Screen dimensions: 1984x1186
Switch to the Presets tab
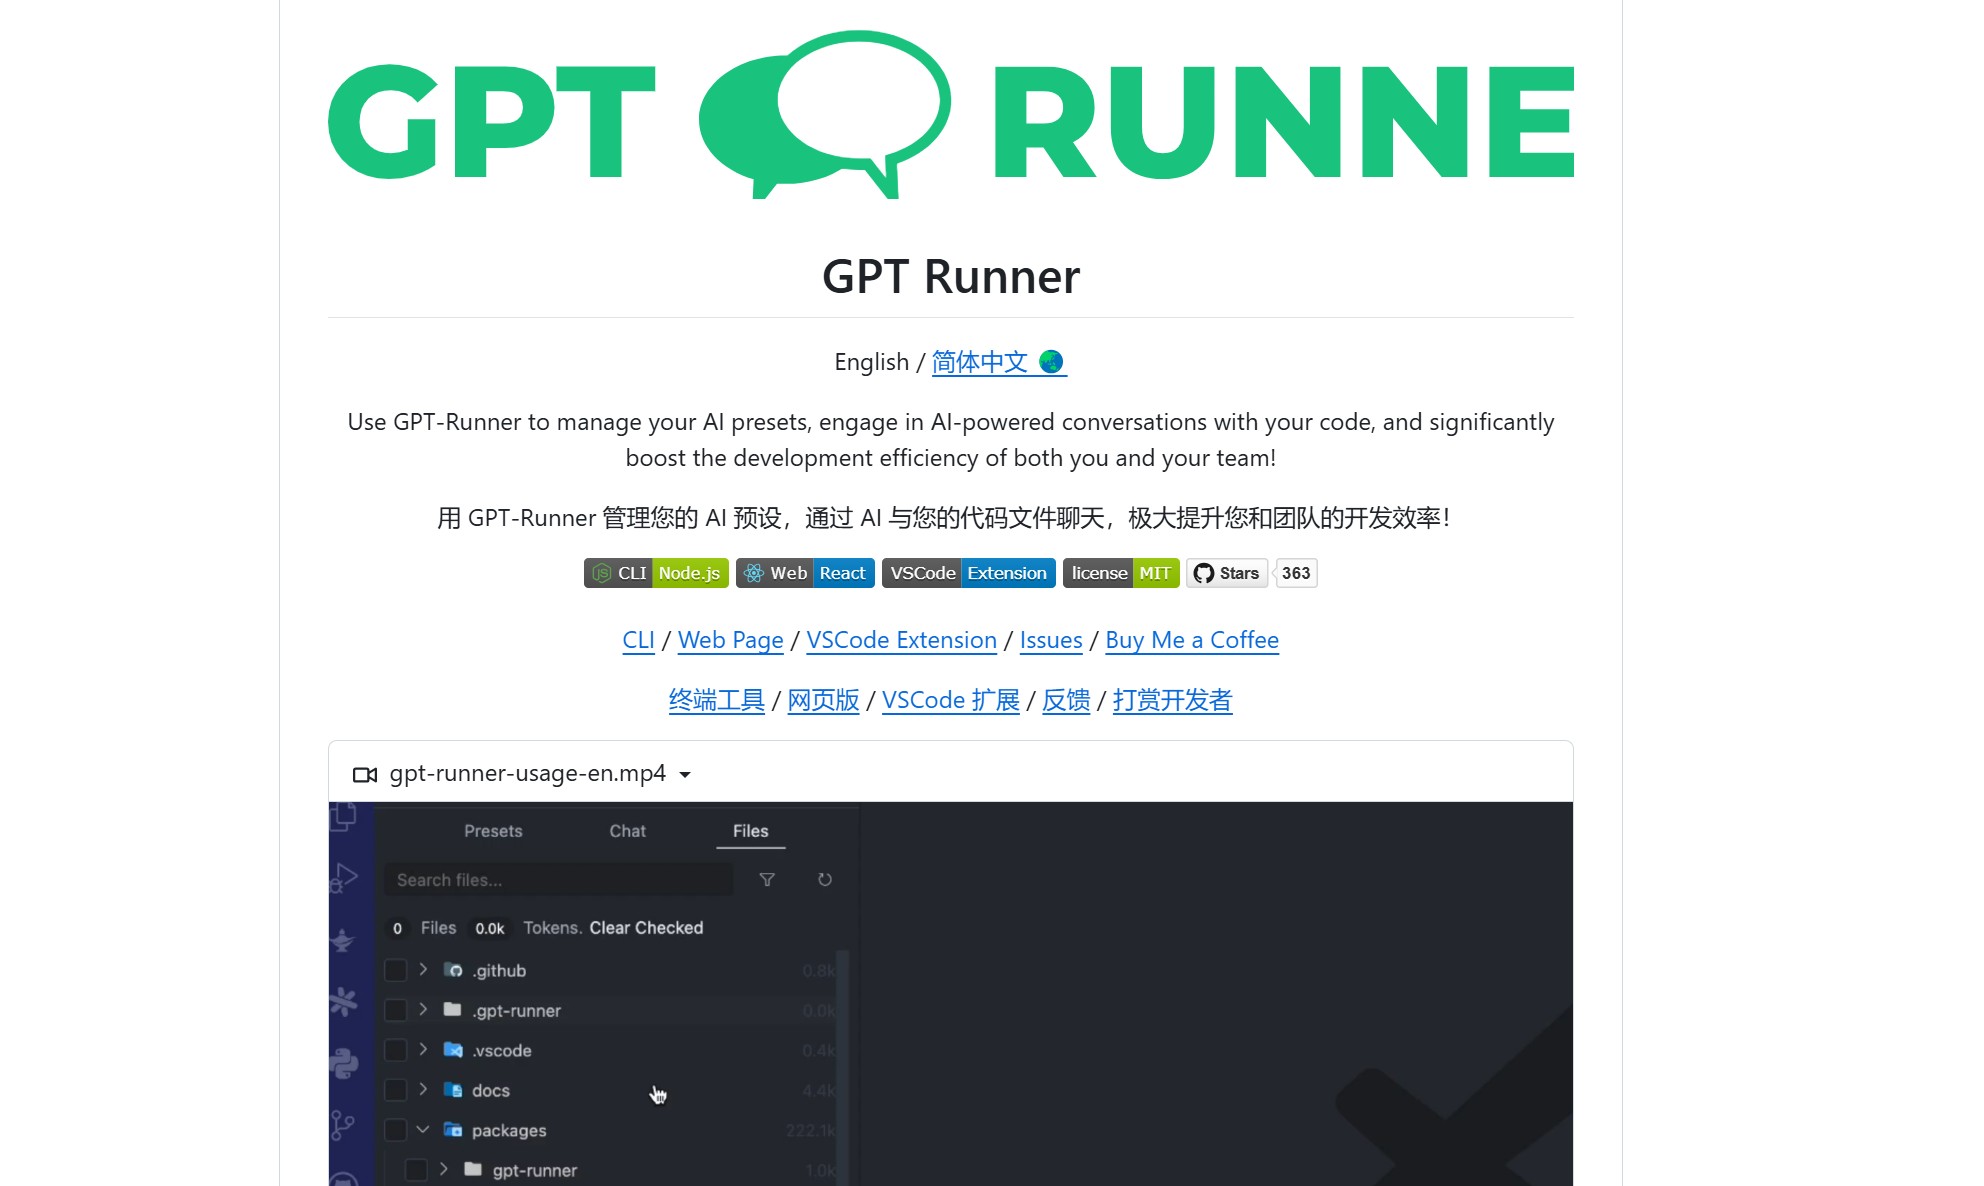(494, 832)
